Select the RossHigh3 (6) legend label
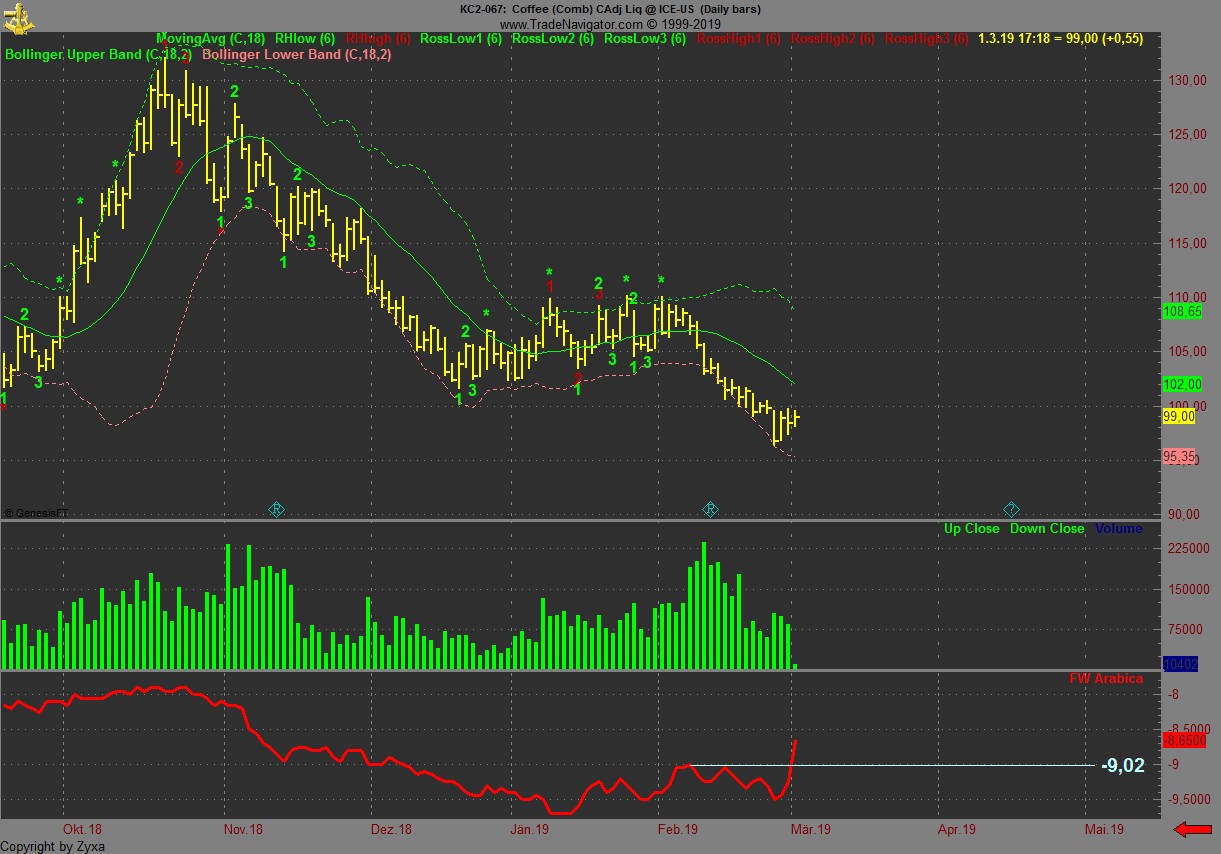The image size is (1221, 854). (x=927, y=39)
